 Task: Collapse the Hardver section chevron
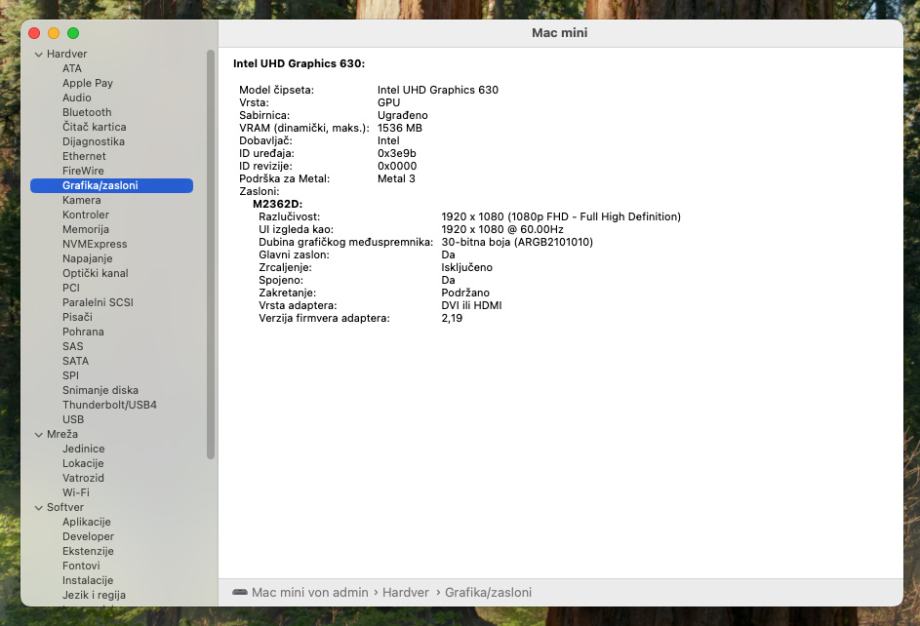coord(39,54)
